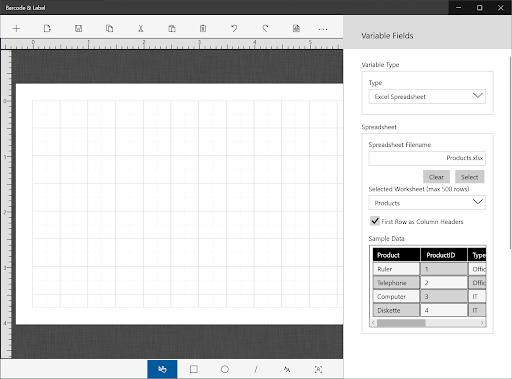The width and height of the screenshot is (512, 379).
Task: Click ProductID cell with value 2
Action: click(x=444, y=283)
